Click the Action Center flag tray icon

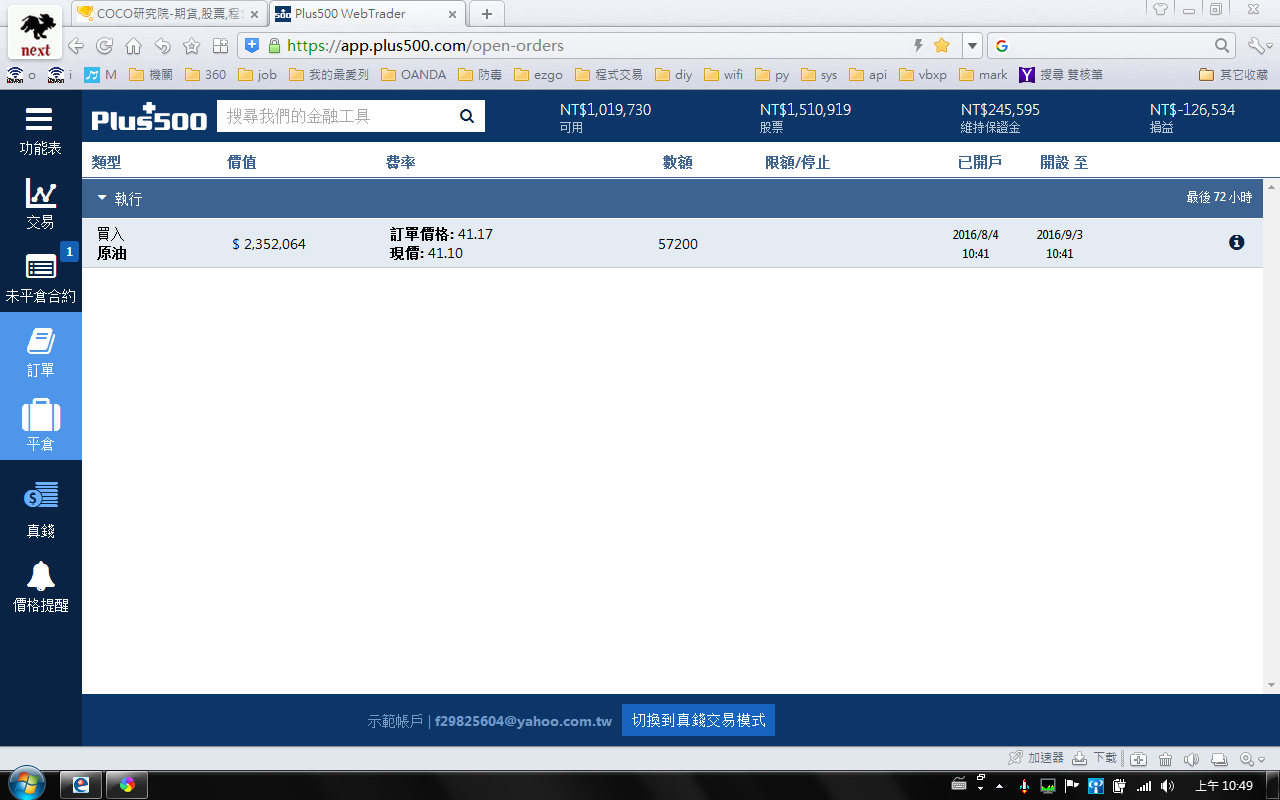(x=1072, y=785)
